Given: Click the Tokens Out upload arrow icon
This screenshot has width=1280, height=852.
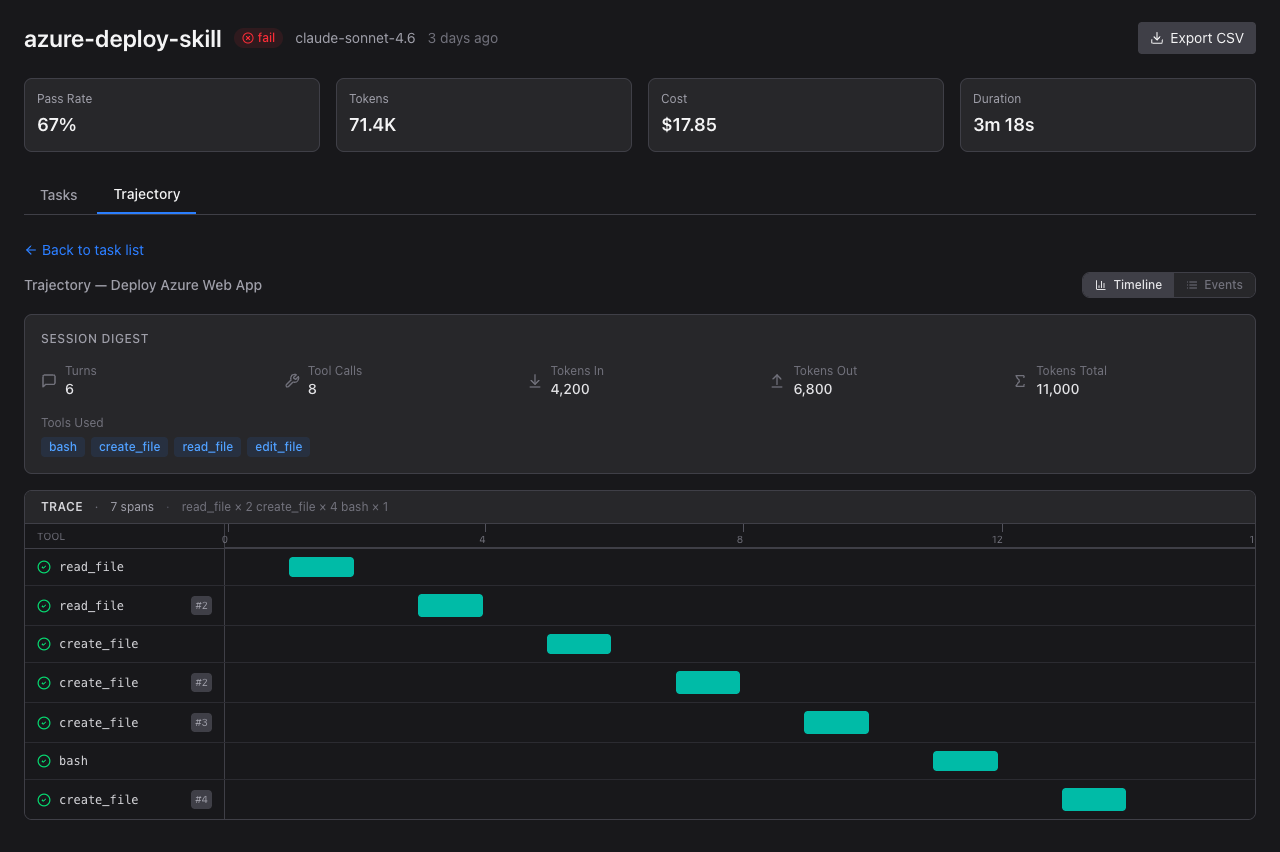Looking at the screenshot, I should point(777,380).
